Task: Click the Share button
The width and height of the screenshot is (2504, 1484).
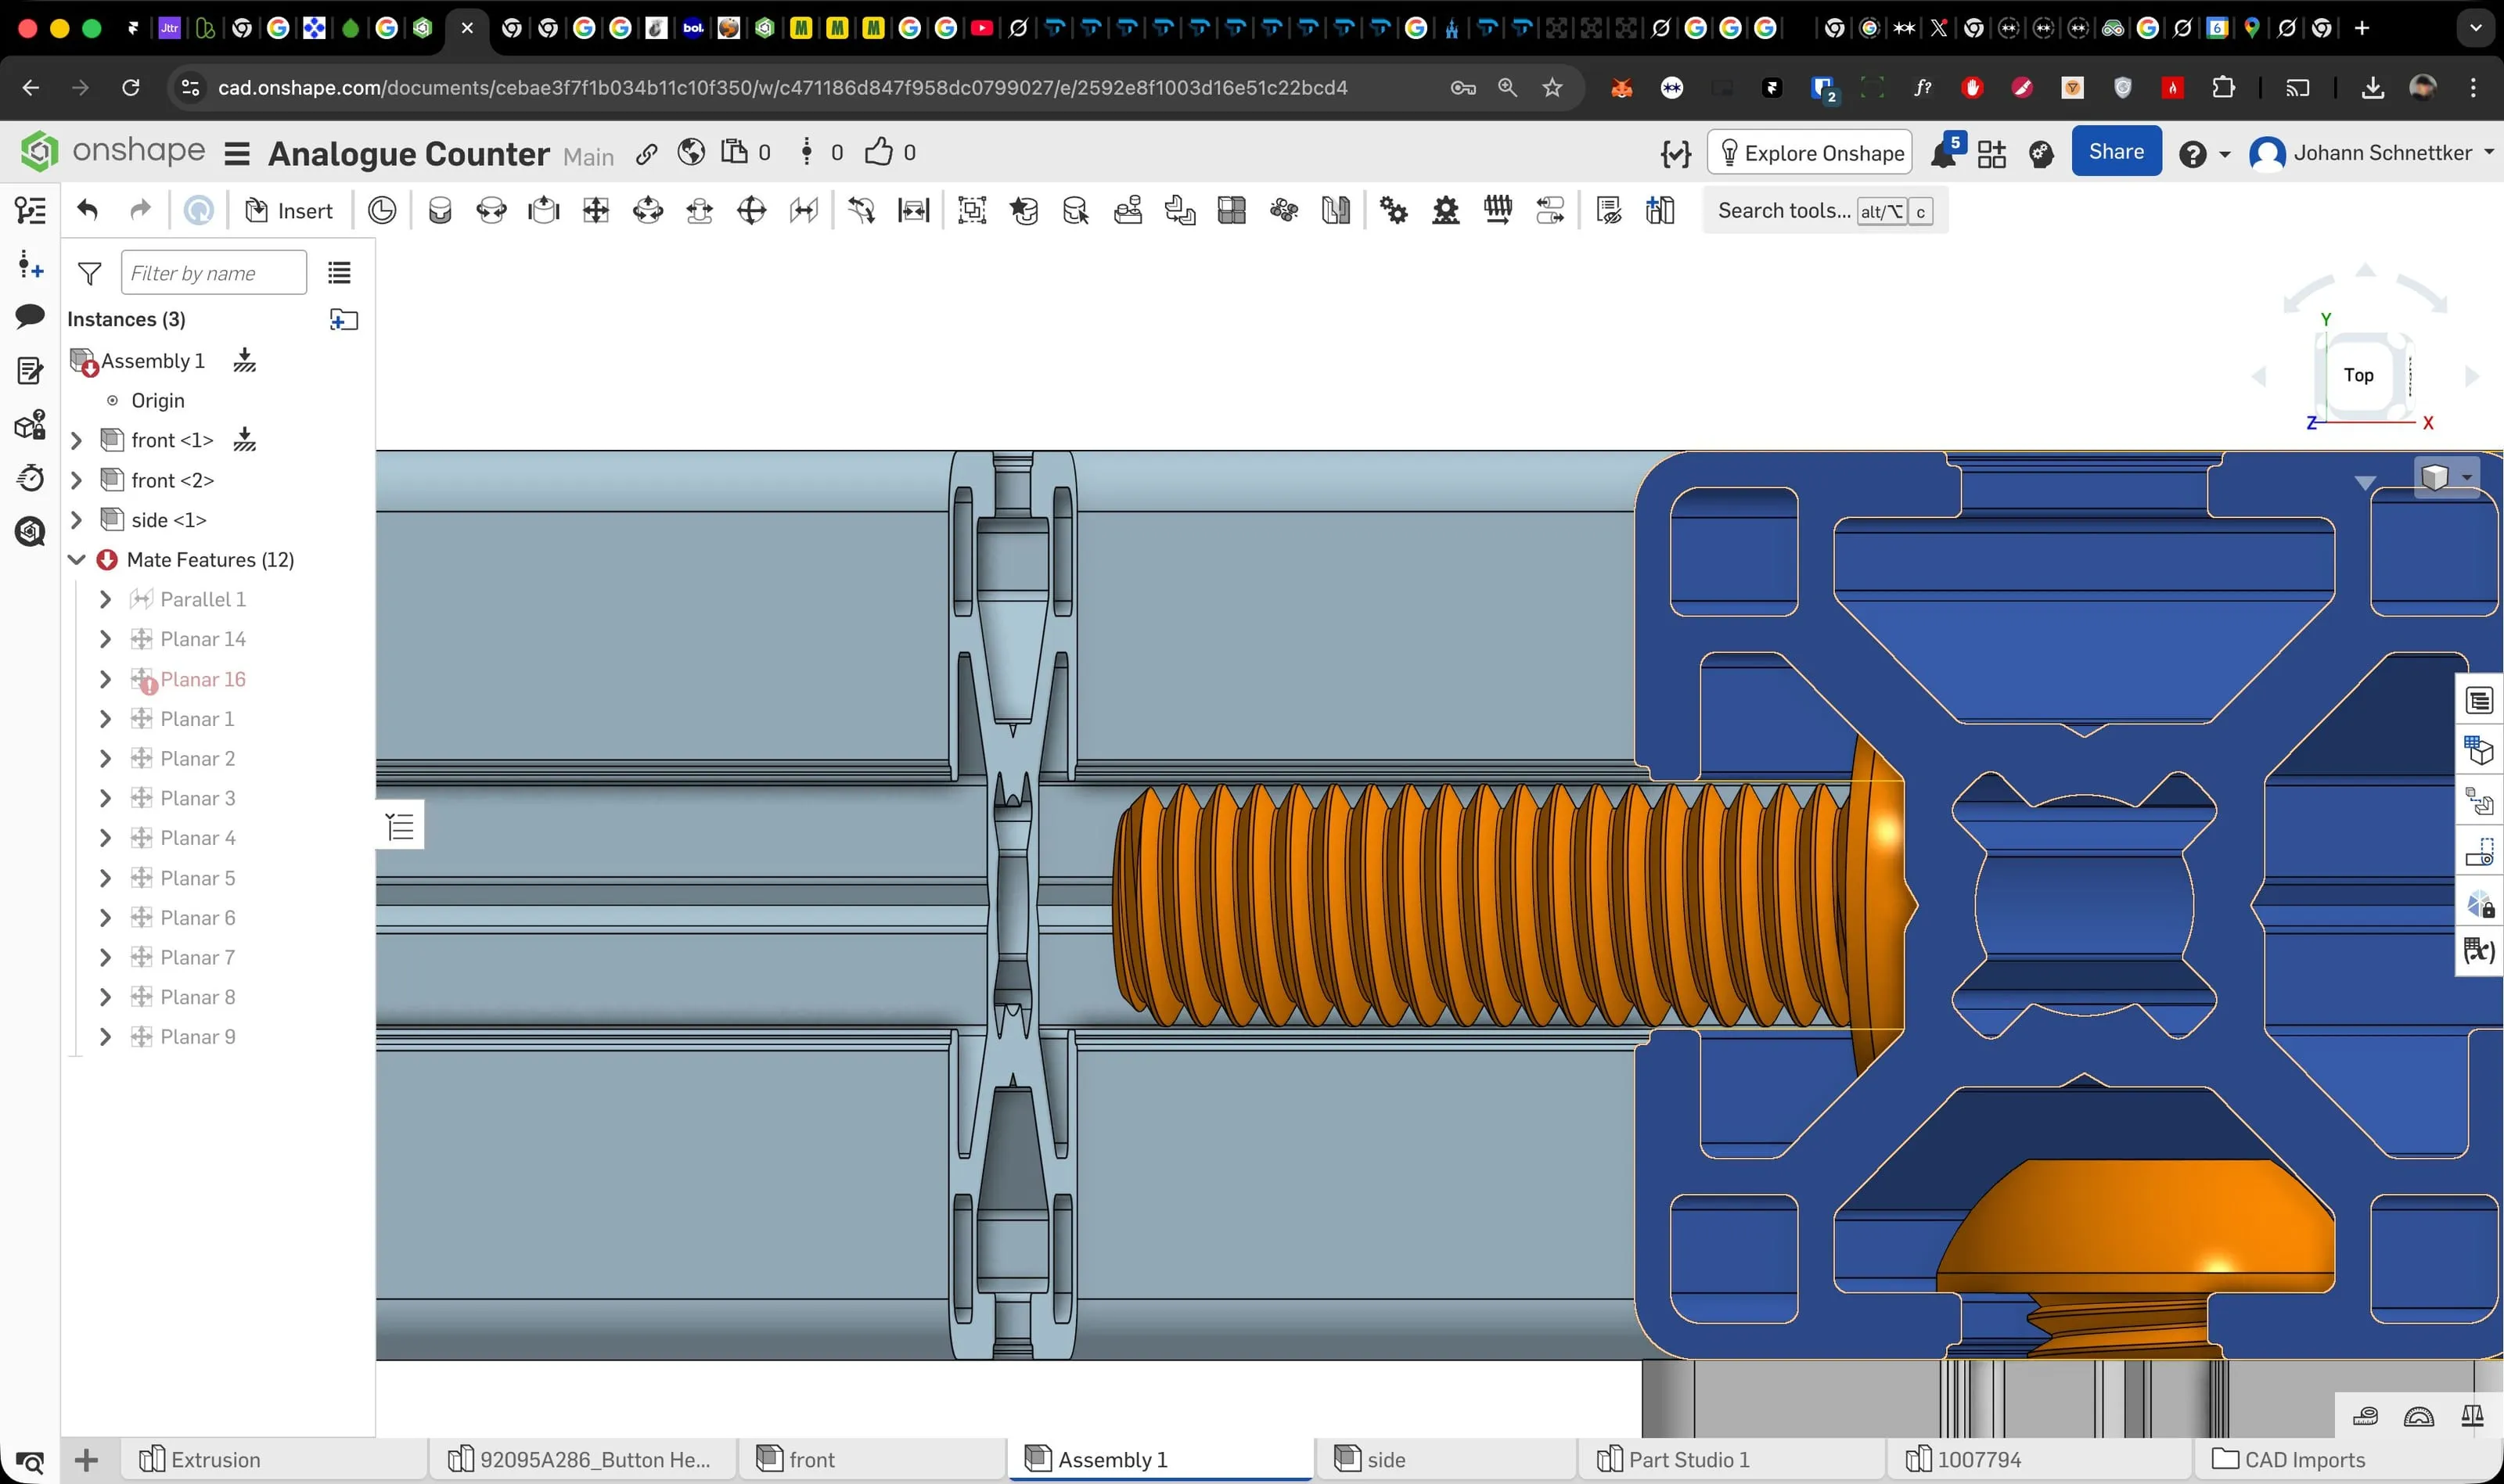Action: point(2116,152)
